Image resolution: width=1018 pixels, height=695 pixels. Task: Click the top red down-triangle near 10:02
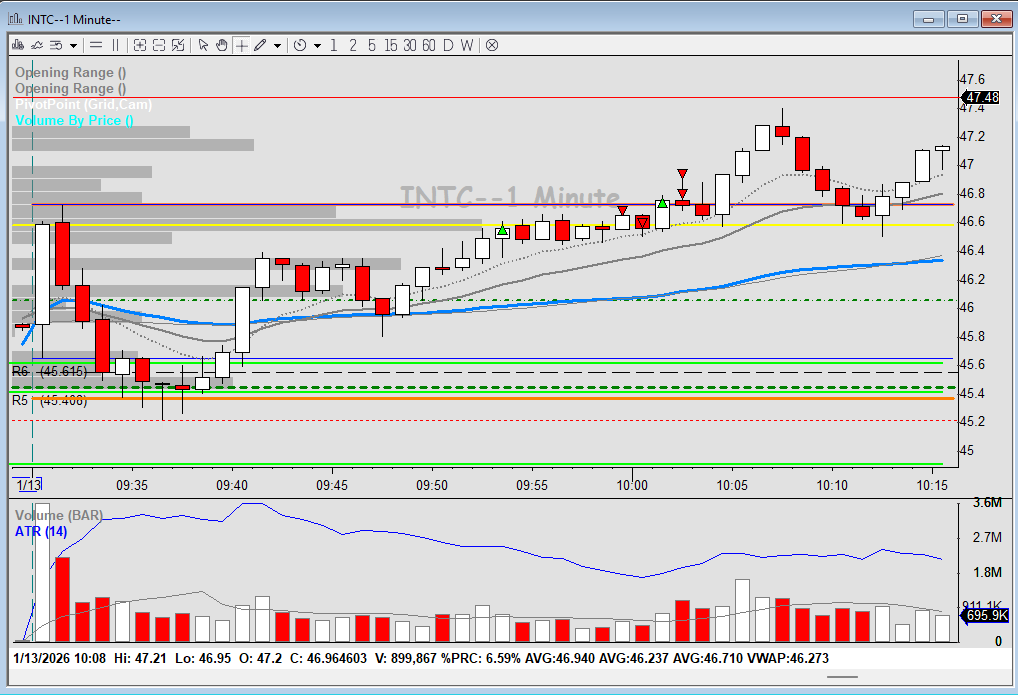[x=682, y=174]
